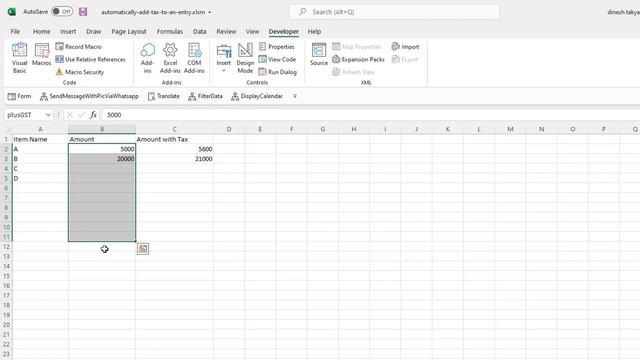Image resolution: width=640 pixels, height=360 pixels.
Task: Open COM Add-ins
Action: tap(194, 58)
